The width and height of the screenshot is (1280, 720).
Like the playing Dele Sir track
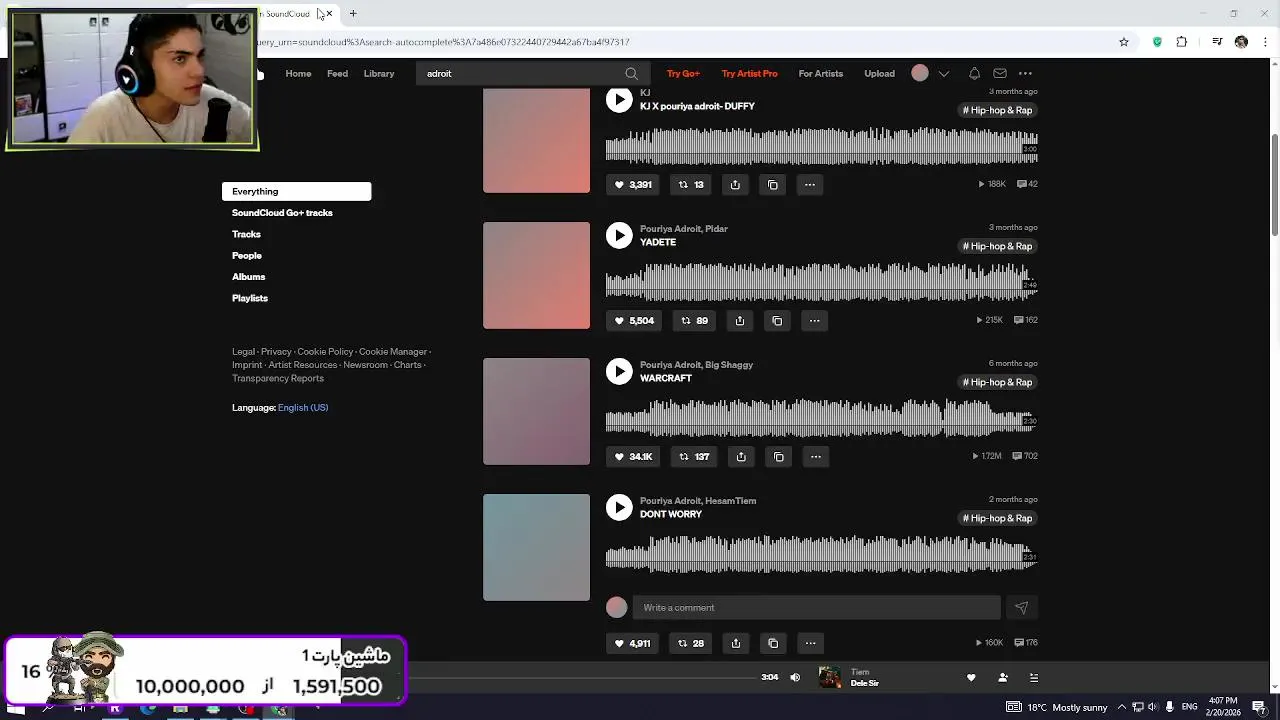pyautogui.click(x=971, y=677)
